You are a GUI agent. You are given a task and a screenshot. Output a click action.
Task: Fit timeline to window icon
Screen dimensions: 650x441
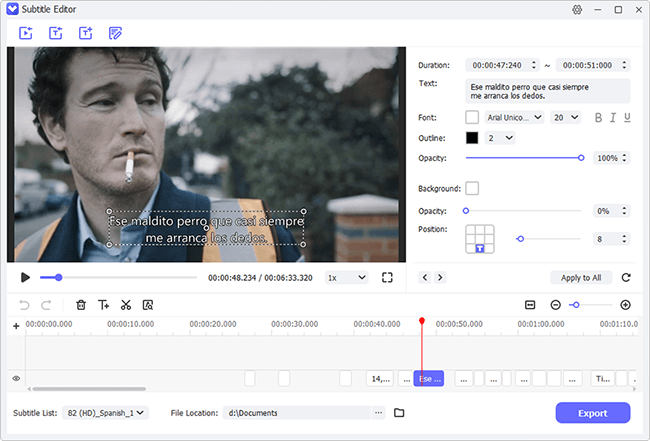(530, 305)
